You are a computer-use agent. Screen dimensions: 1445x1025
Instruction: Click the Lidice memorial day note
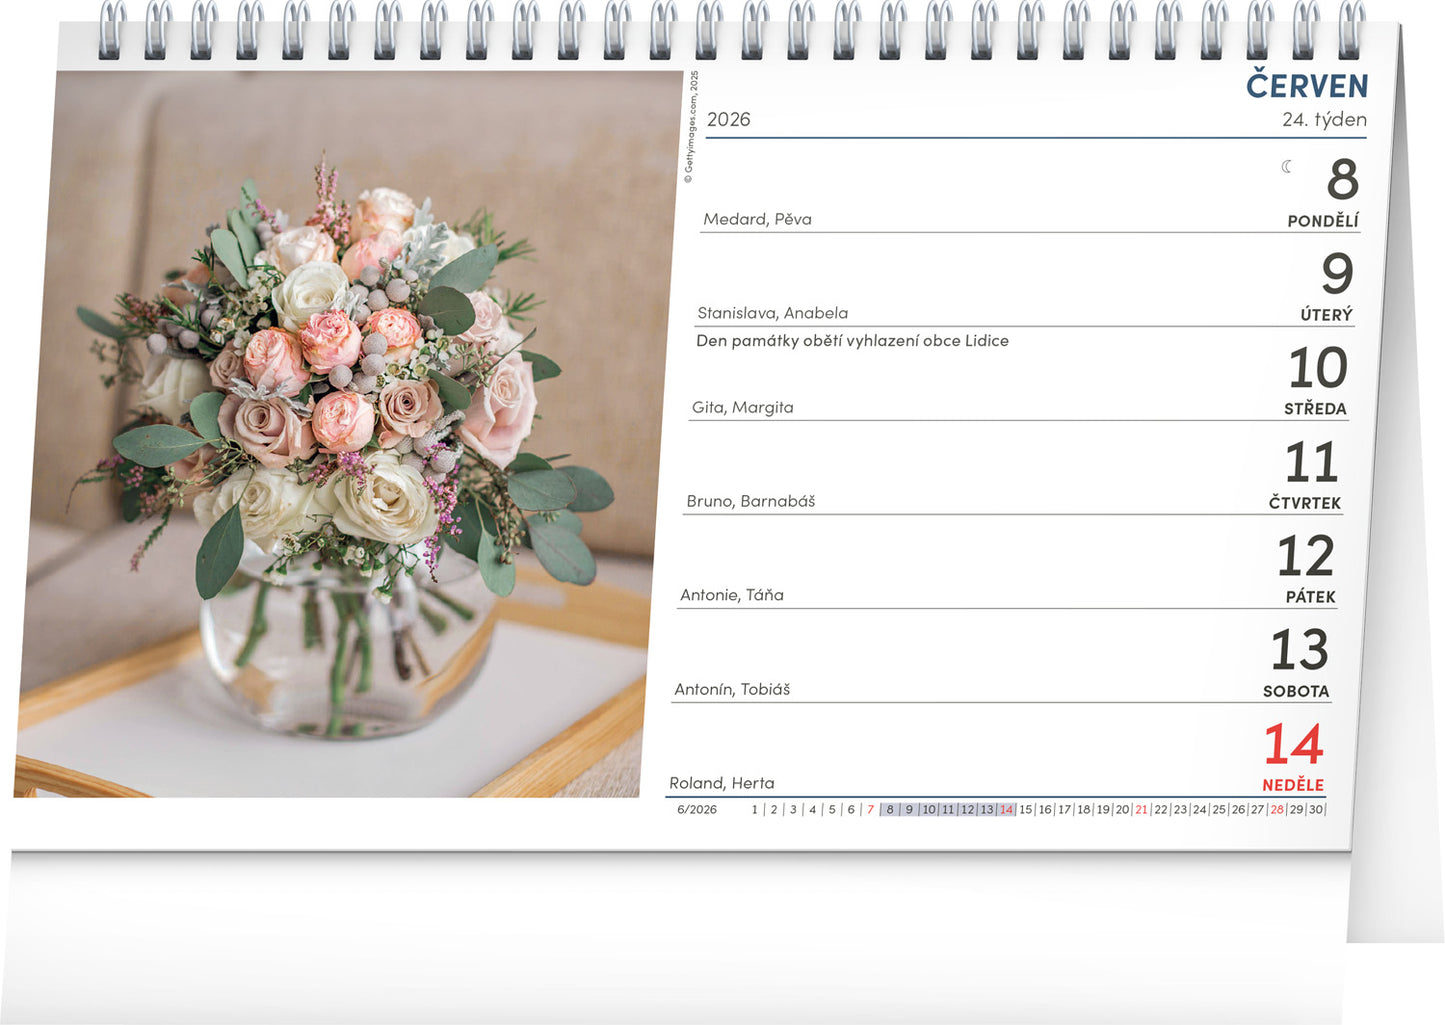pyautogui.click(x=852, y=341)
